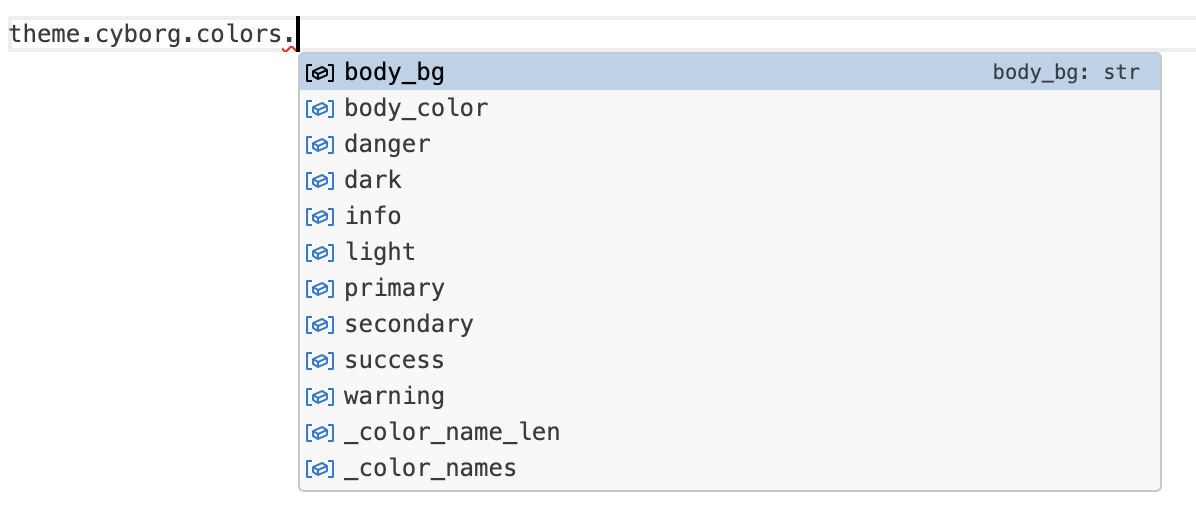
Task: Select the body_bg completion suggestion
Action: coord(394,72)
